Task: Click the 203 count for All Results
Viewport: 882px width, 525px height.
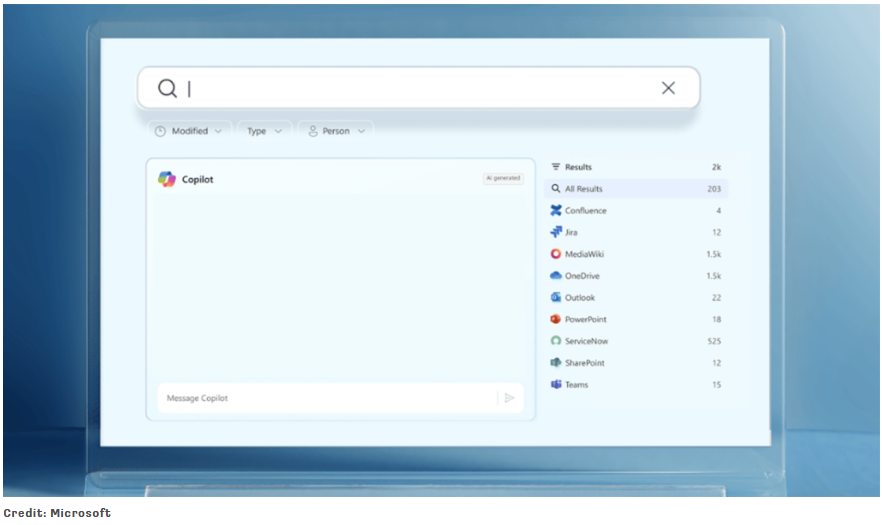Action: [714, 189]
